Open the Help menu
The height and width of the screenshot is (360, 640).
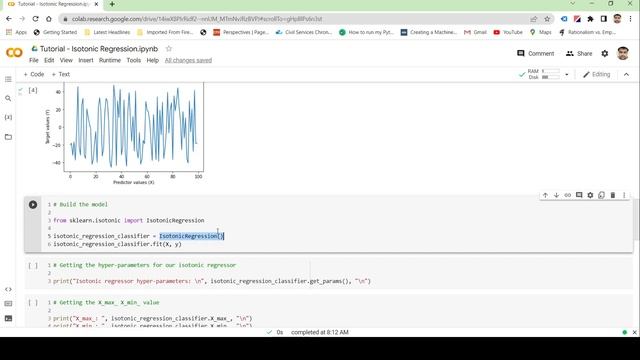153,60
